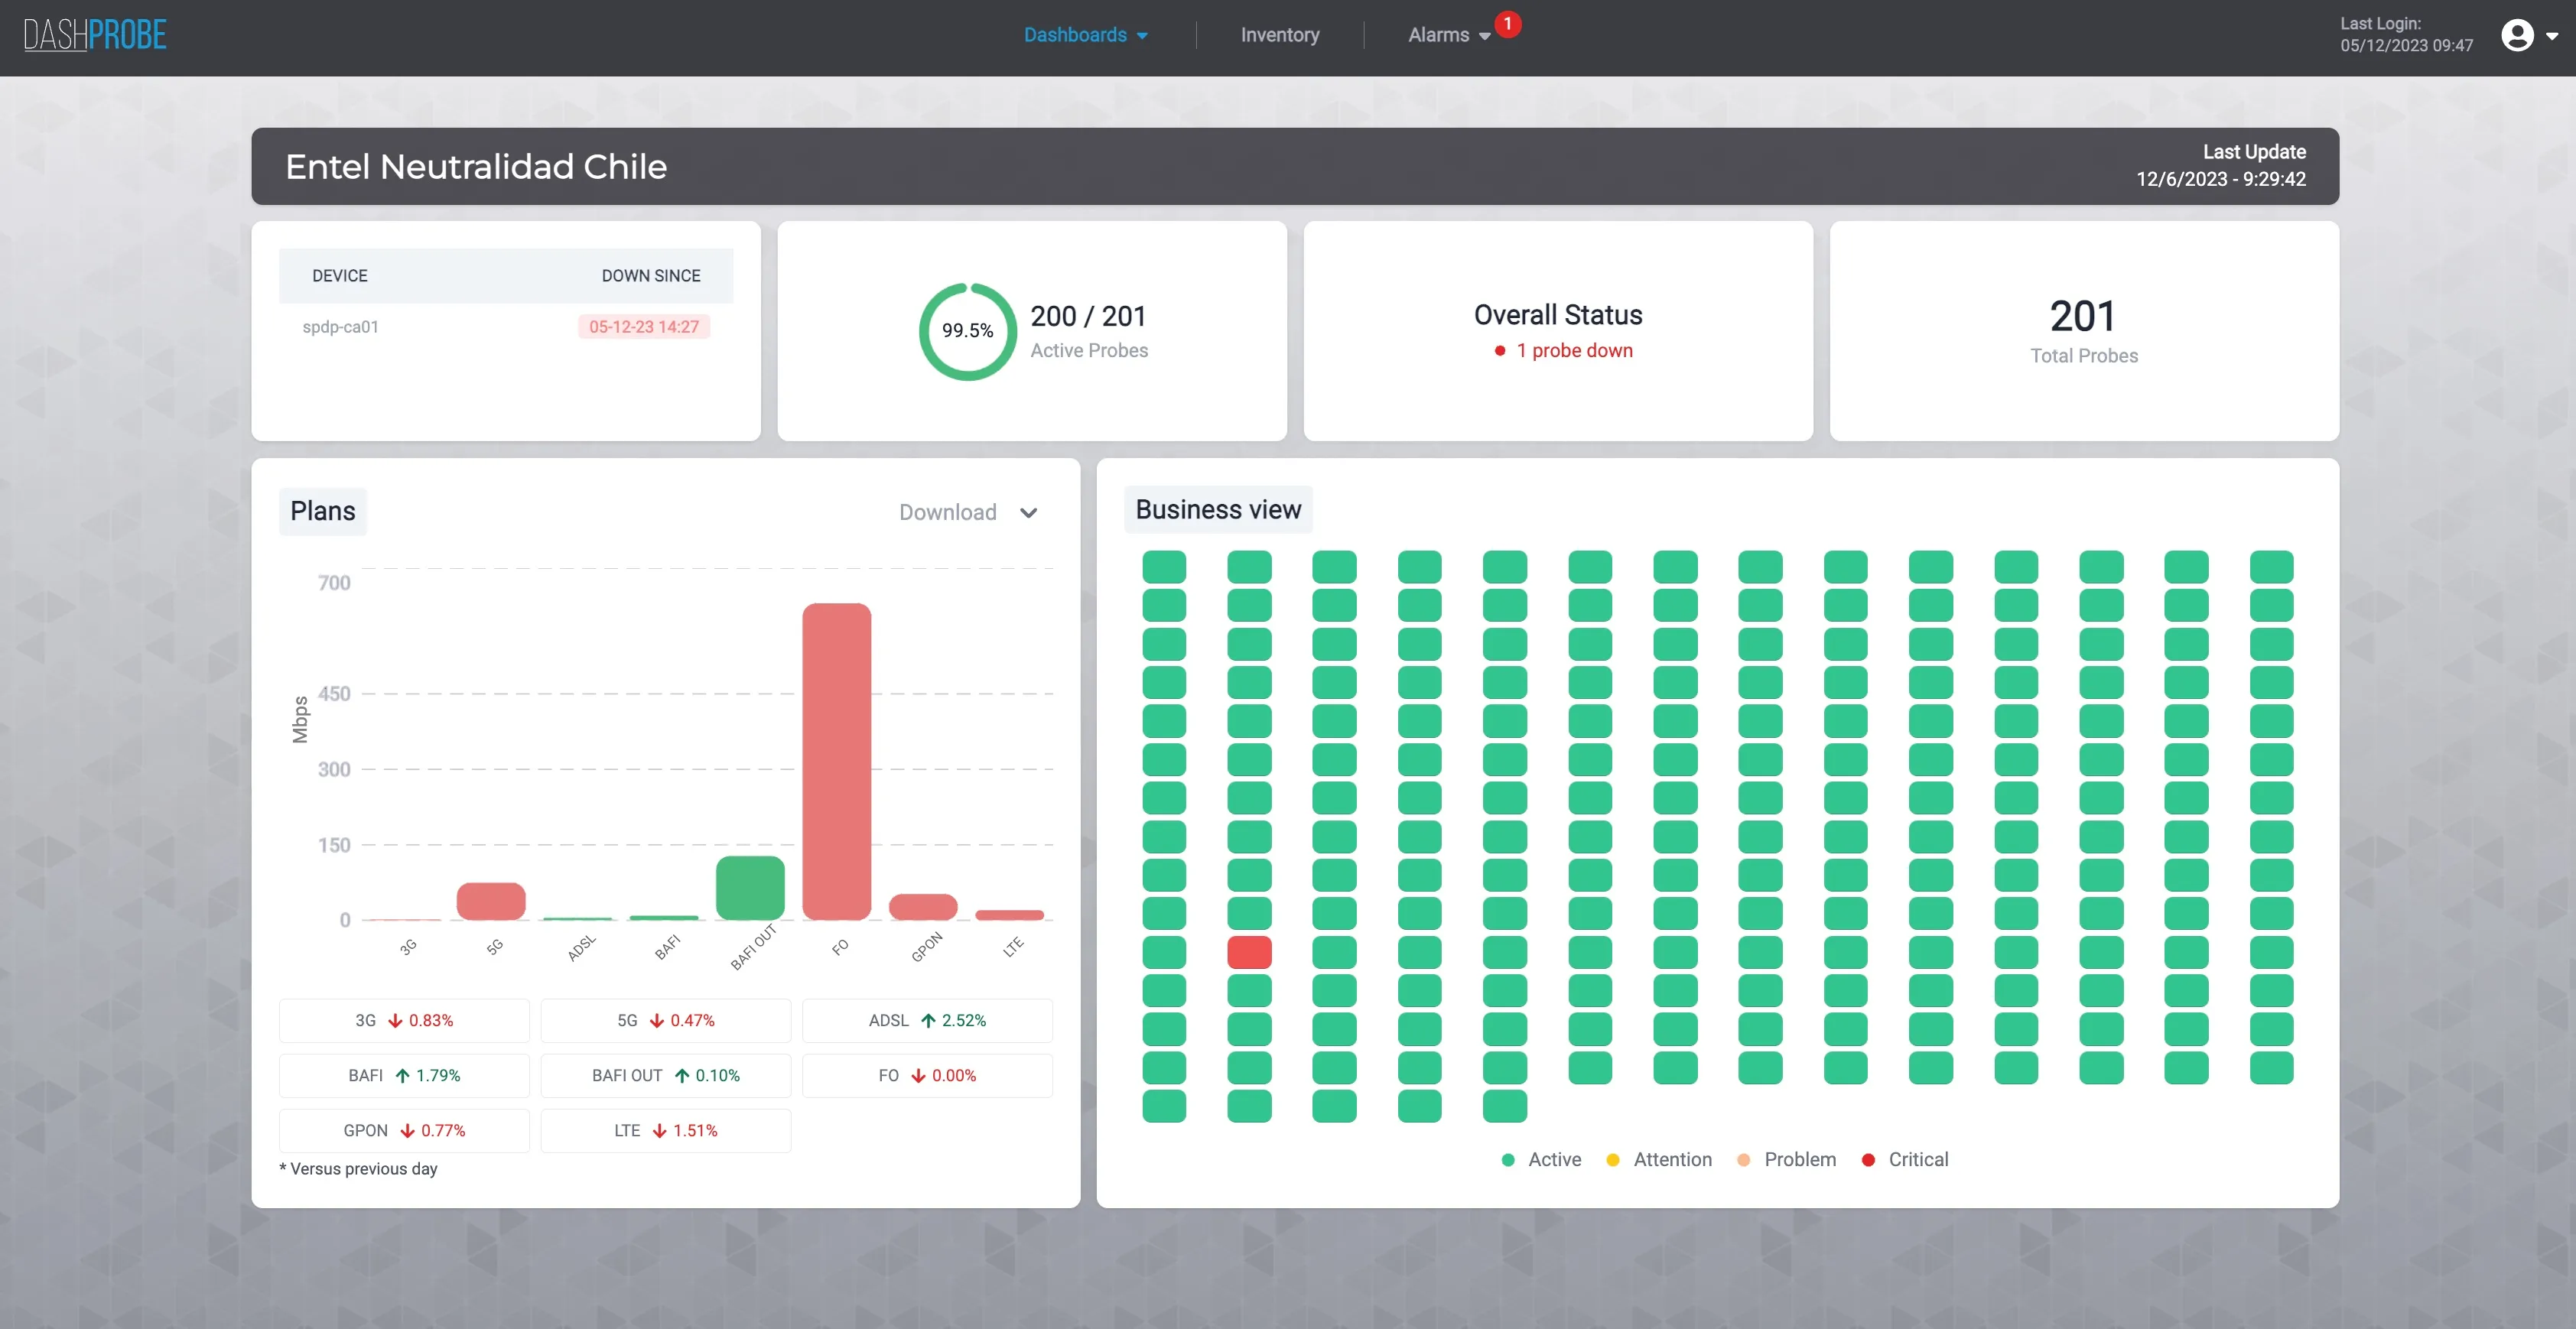The height and width of the screenshot is (1329, 2576).
Task: Open the LTE 1.51% change card
Action: (x=666, y=1130)
